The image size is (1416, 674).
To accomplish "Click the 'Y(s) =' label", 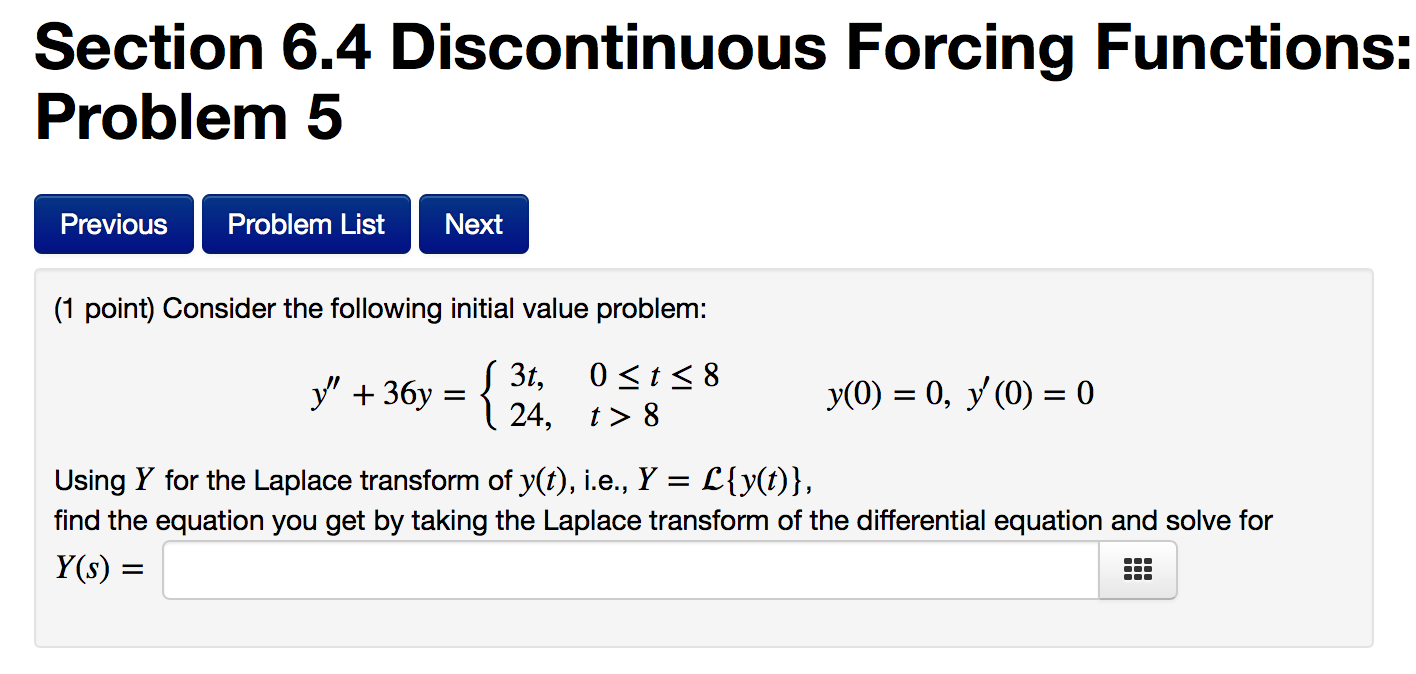I will 99,570.
